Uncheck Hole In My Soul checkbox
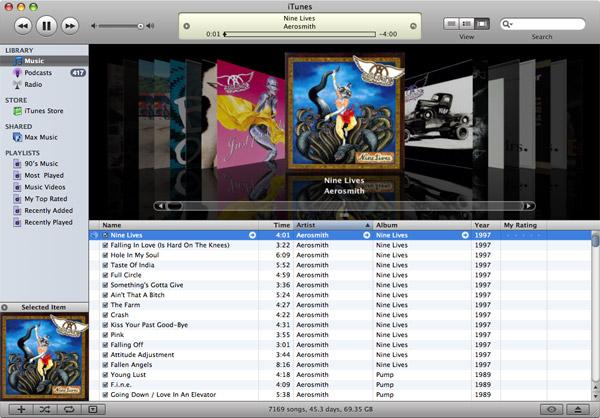Image resolution: width=600 pixels, height=418 pixels. tap(105, 255)
